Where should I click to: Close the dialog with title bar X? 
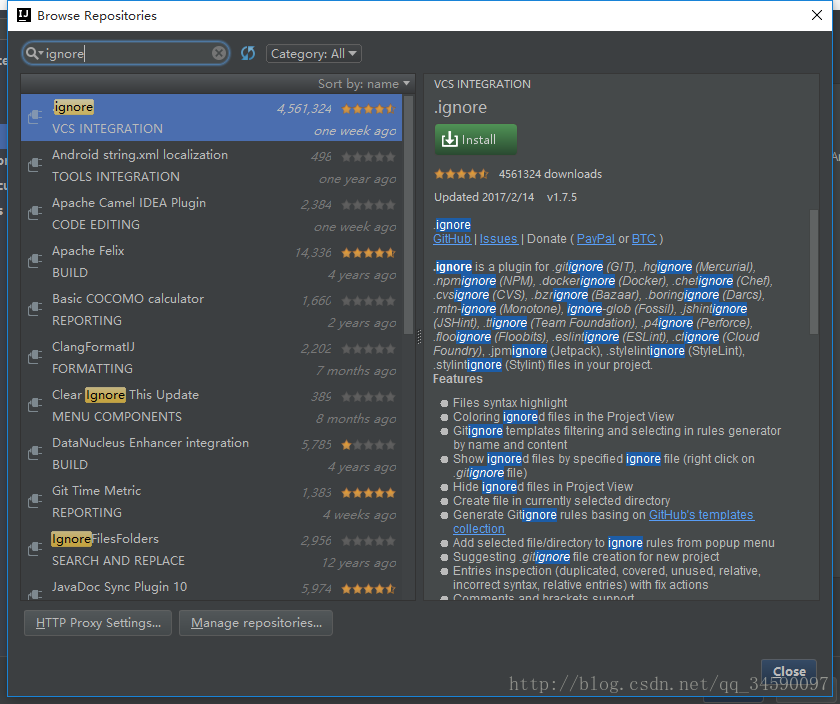tap(816, 15)
